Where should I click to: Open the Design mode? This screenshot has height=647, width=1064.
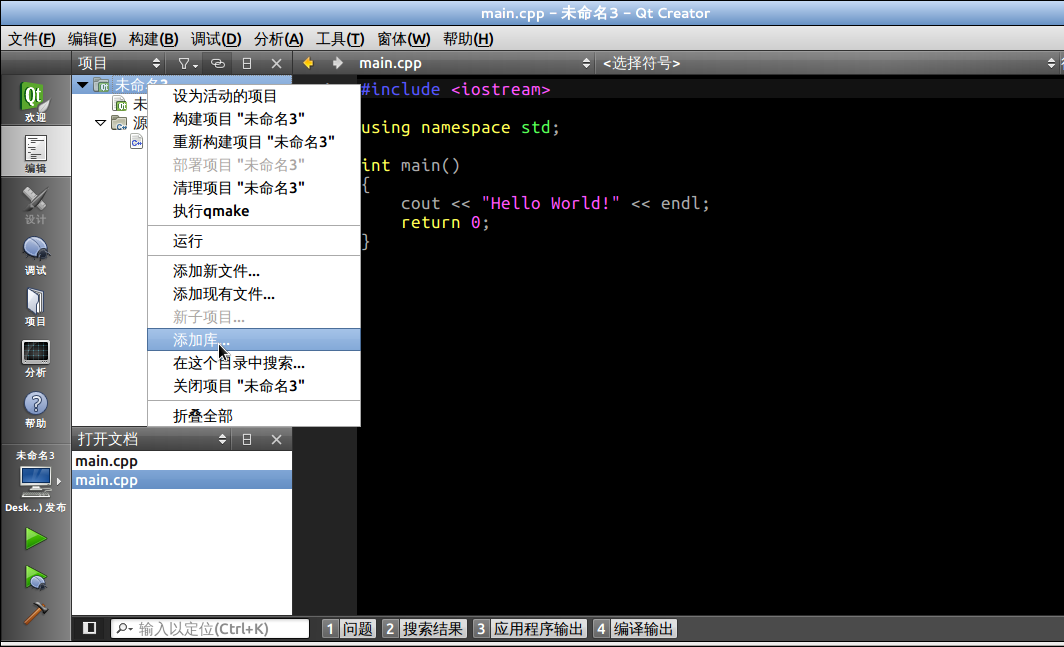[x=35, y=204]
